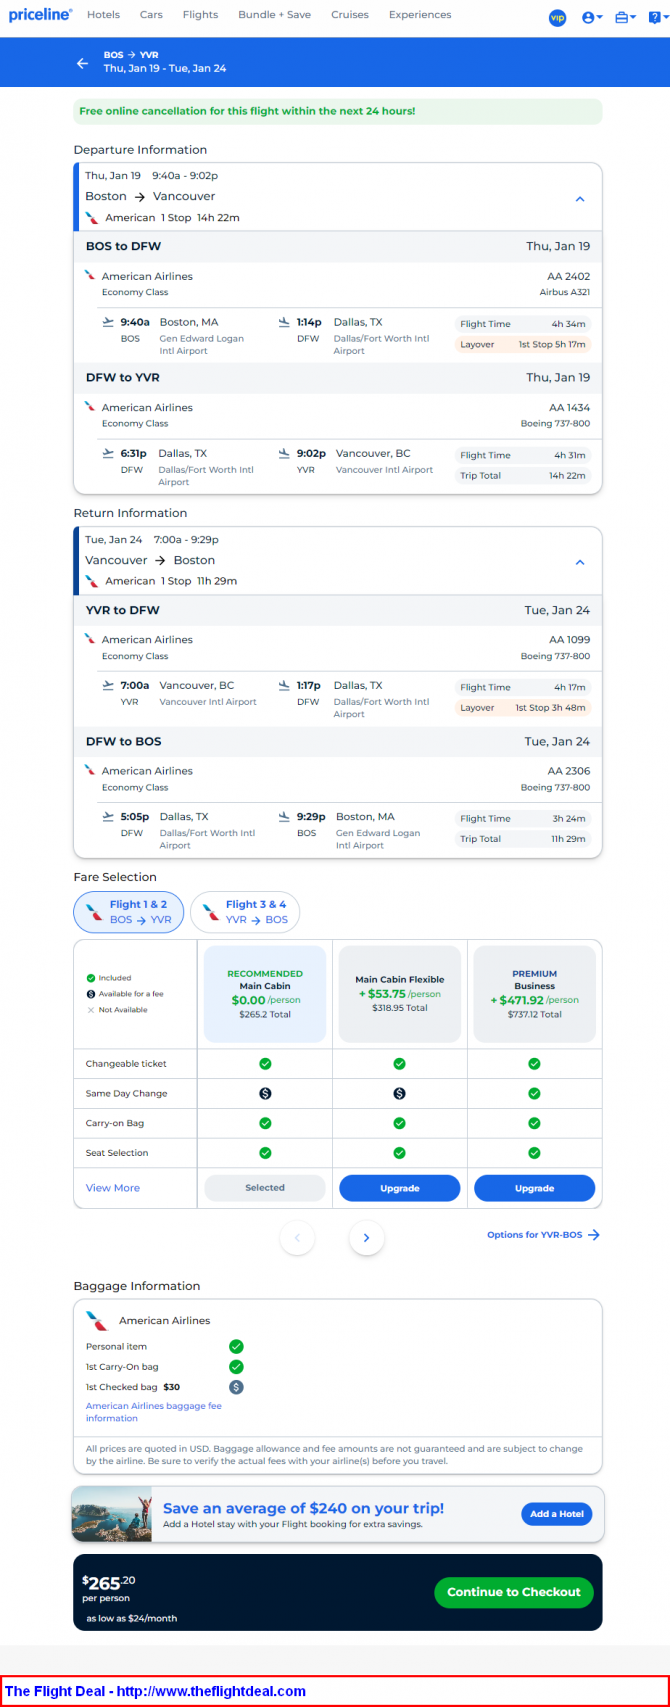Viewport: 670px width, 1707px height.
Task: Click the Trip Total 11h 29m label
Action: coord(523,839)
